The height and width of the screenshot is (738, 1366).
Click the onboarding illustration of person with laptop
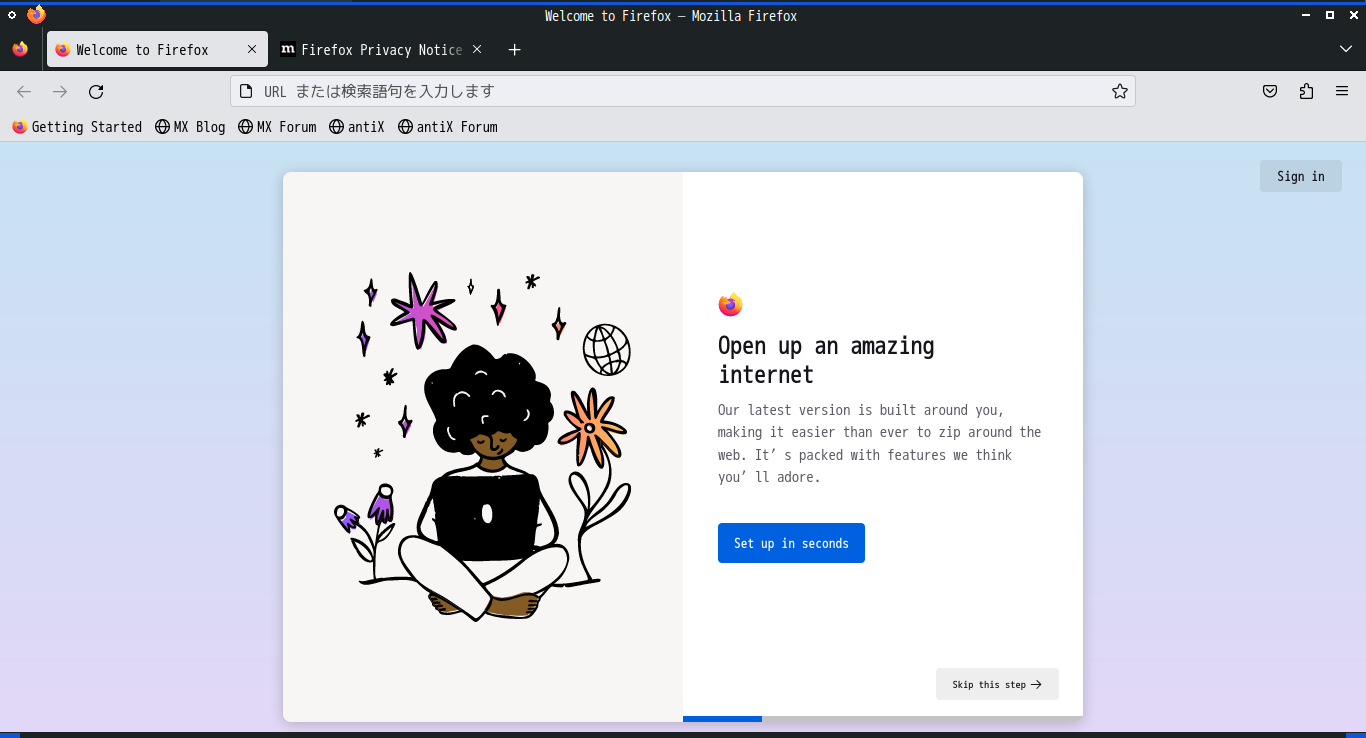tap(483, 446)
